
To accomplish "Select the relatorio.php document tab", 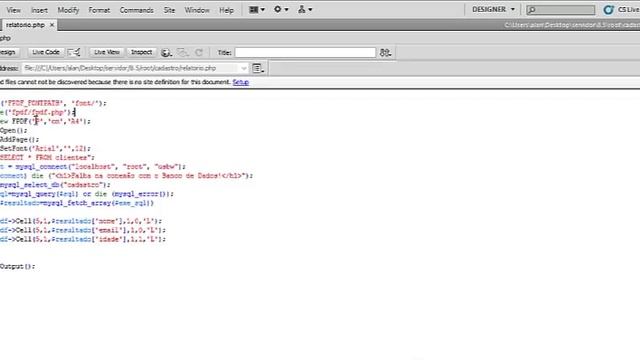I will [x=25, y=25].
